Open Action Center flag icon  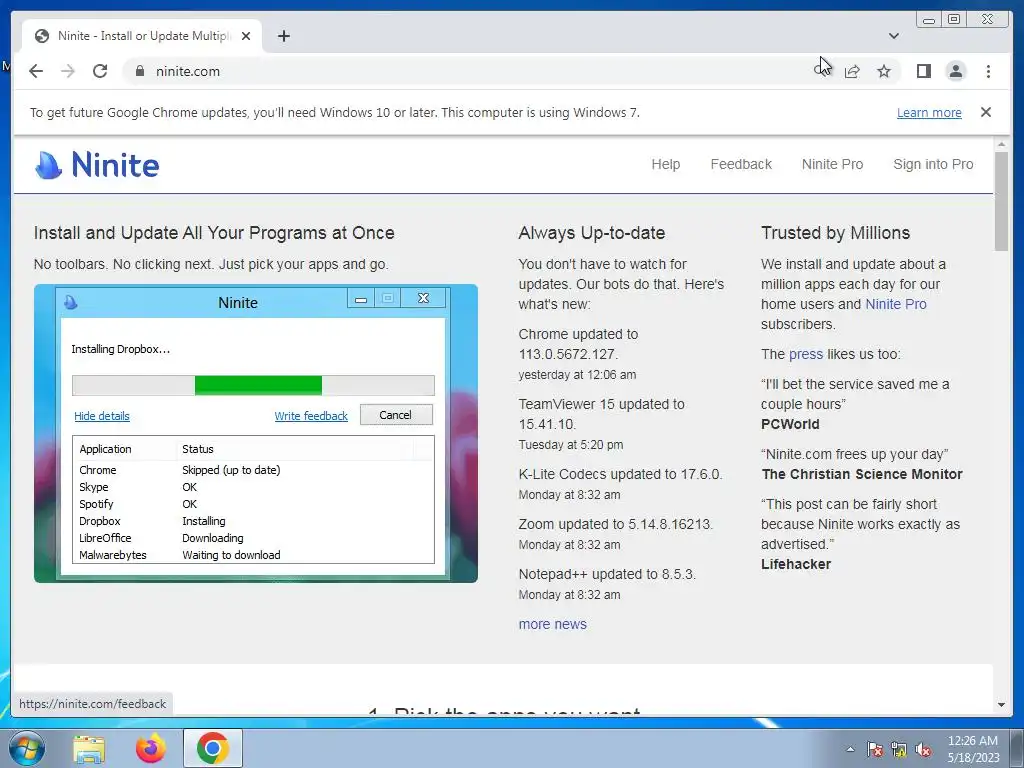click(874, 749)
